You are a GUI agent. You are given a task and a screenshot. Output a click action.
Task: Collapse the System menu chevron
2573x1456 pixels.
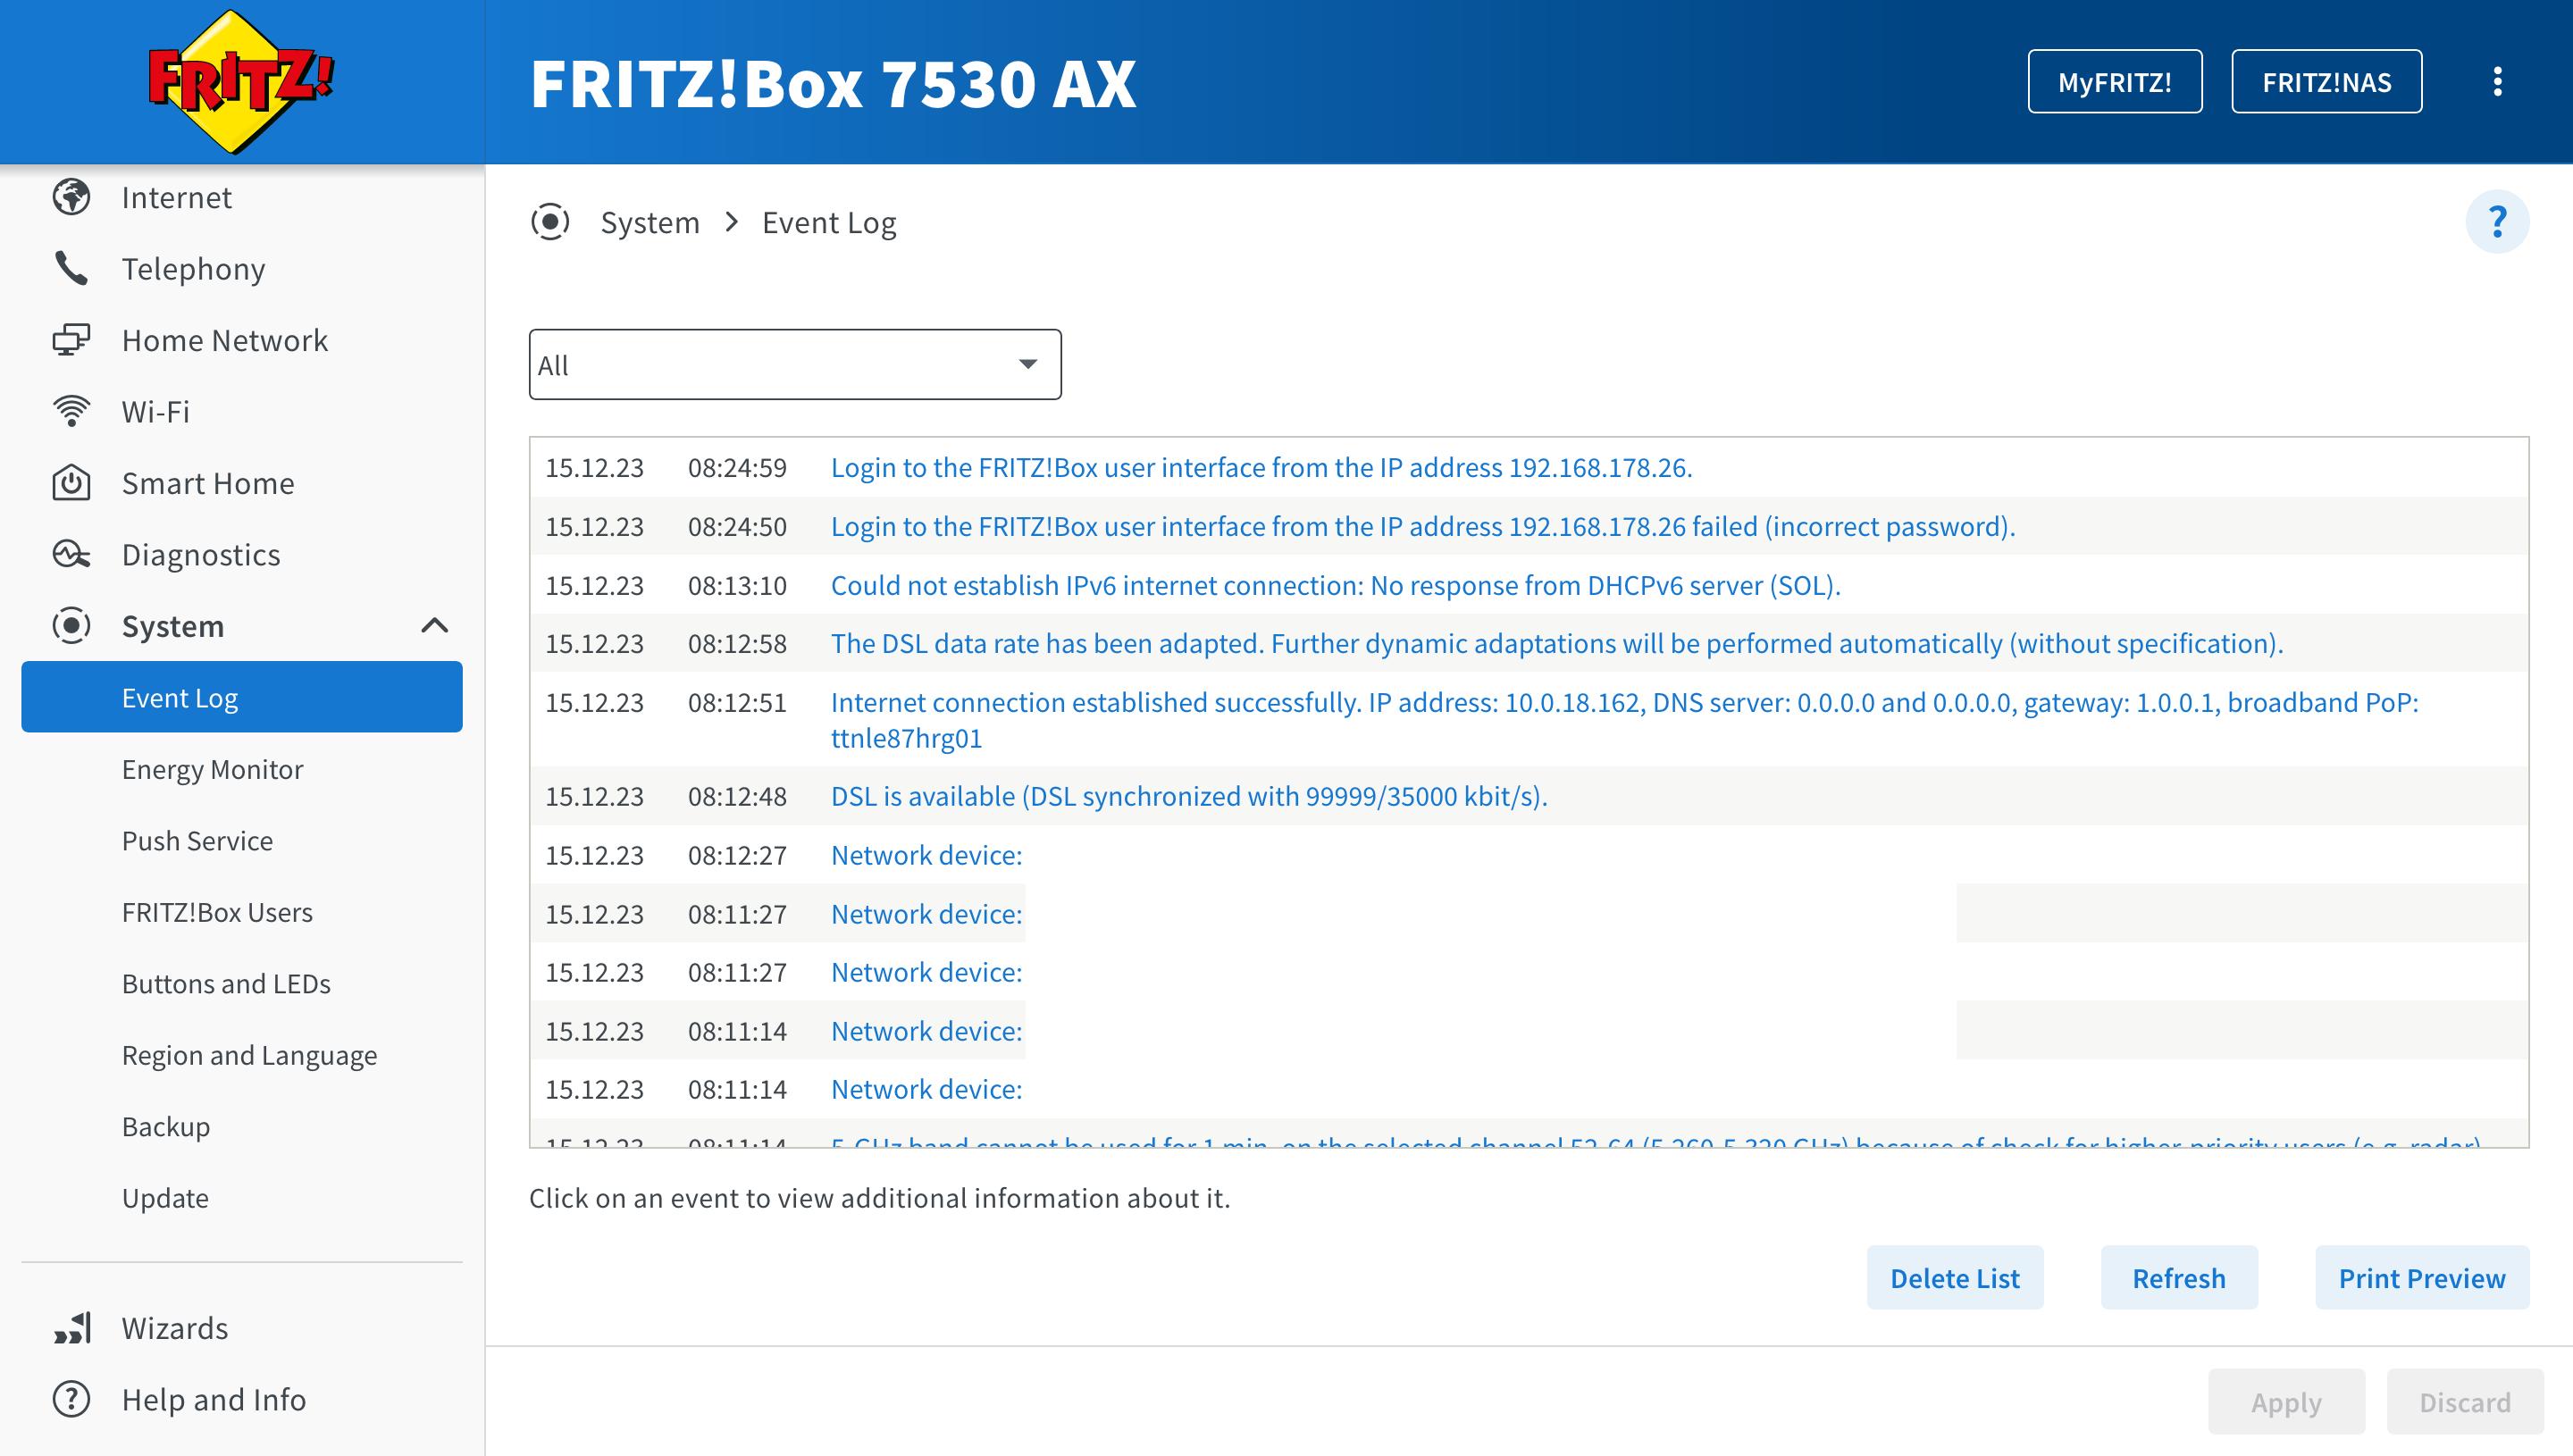(434, 626)
